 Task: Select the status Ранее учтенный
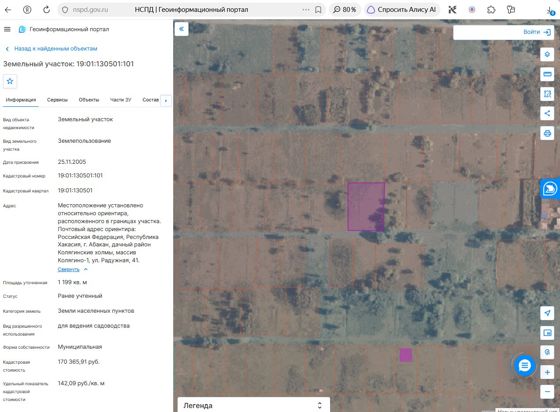coord(80,296)
